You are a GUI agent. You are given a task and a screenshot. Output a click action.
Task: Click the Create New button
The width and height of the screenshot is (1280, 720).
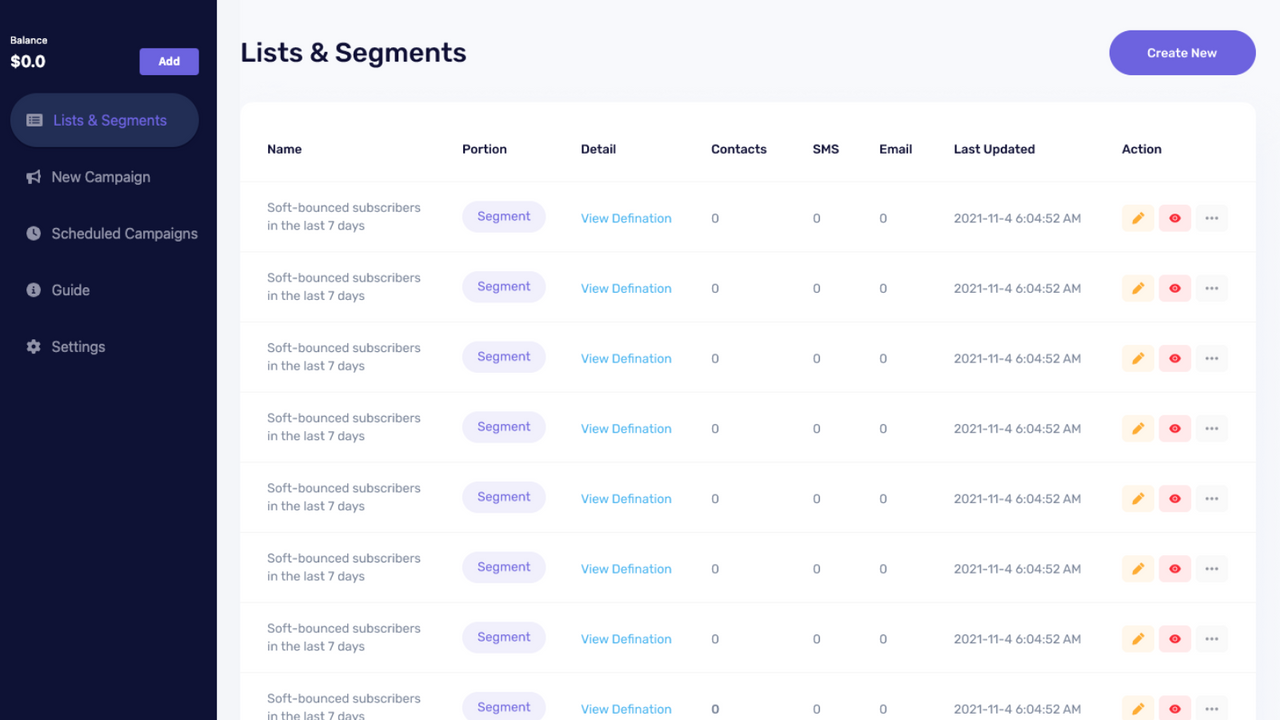[x=1182, y=52]
